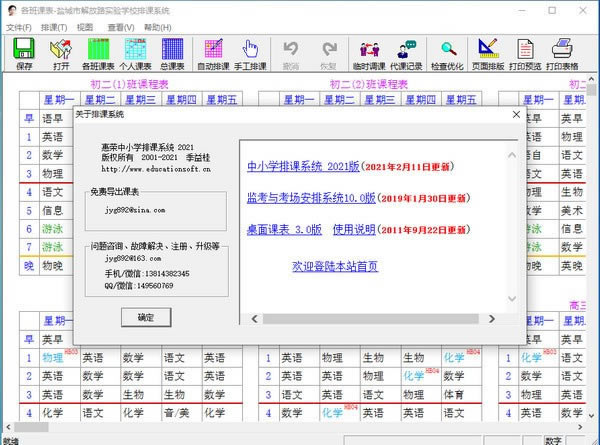Open the 各班课表 class timetable view
The width and height of the screenshot is (600, 445).
100,53
